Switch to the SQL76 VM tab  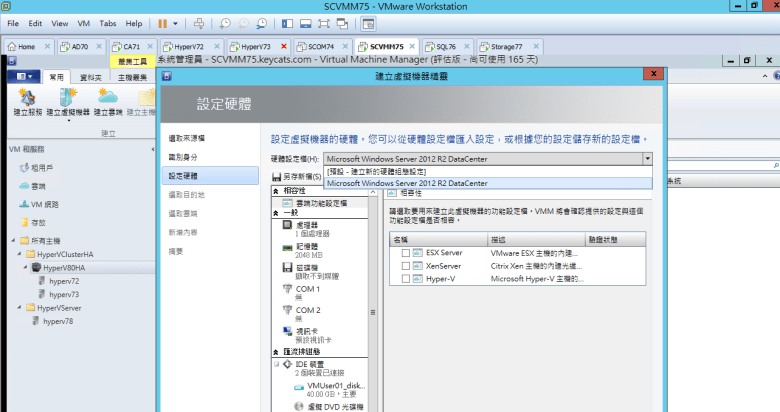point(445,46)
